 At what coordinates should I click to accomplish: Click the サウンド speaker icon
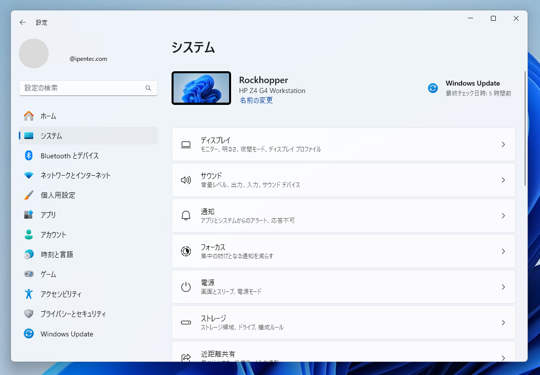[x=186, y=180]
